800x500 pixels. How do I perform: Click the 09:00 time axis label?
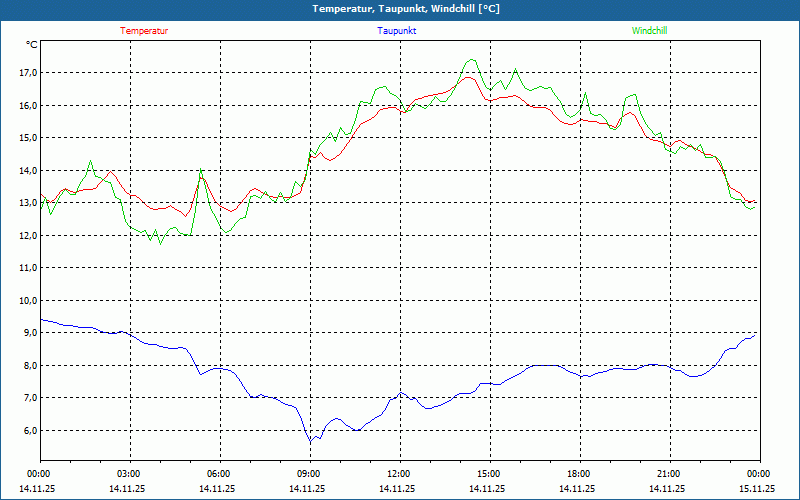(309, 474)
